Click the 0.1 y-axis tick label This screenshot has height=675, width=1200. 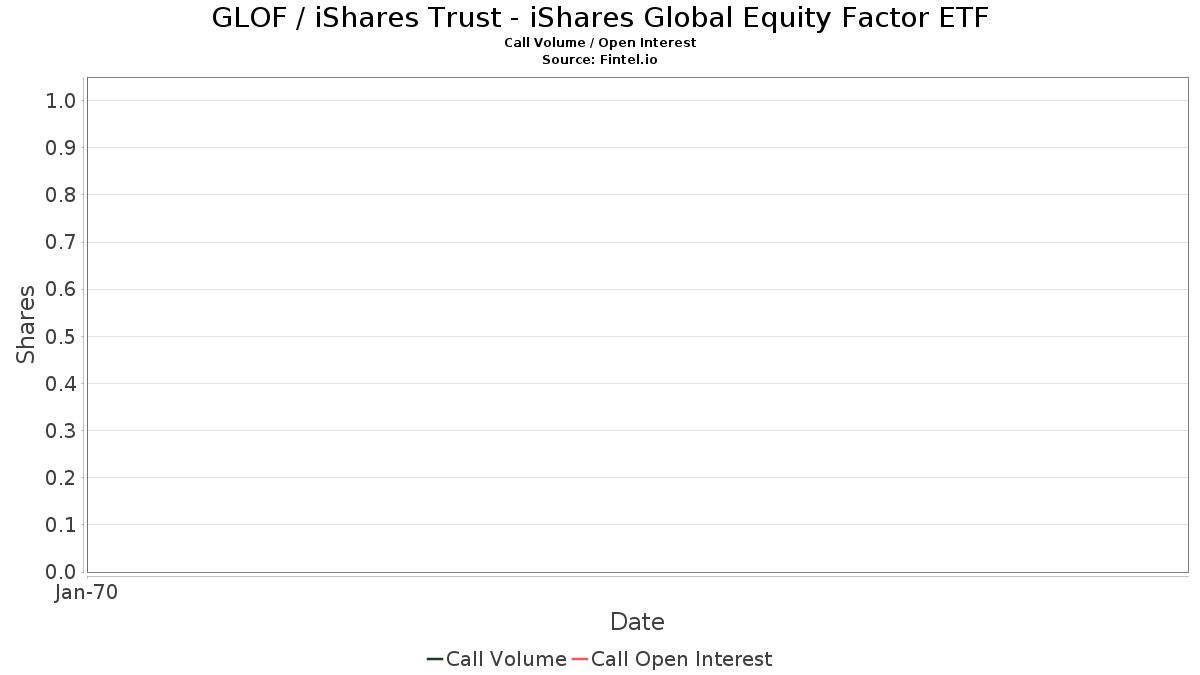click(61, 525)
